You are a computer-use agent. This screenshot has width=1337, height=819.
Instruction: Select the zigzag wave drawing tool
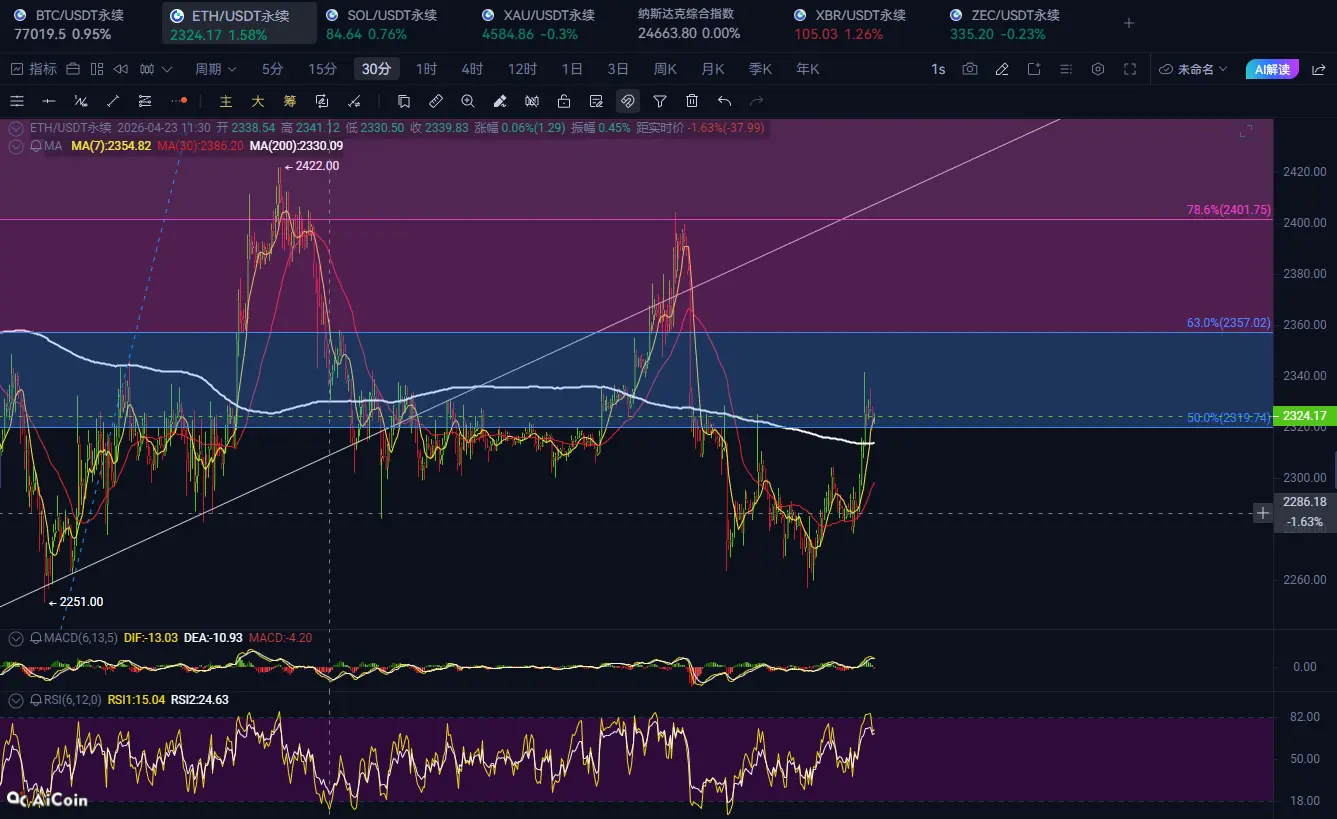coord(81,101)
